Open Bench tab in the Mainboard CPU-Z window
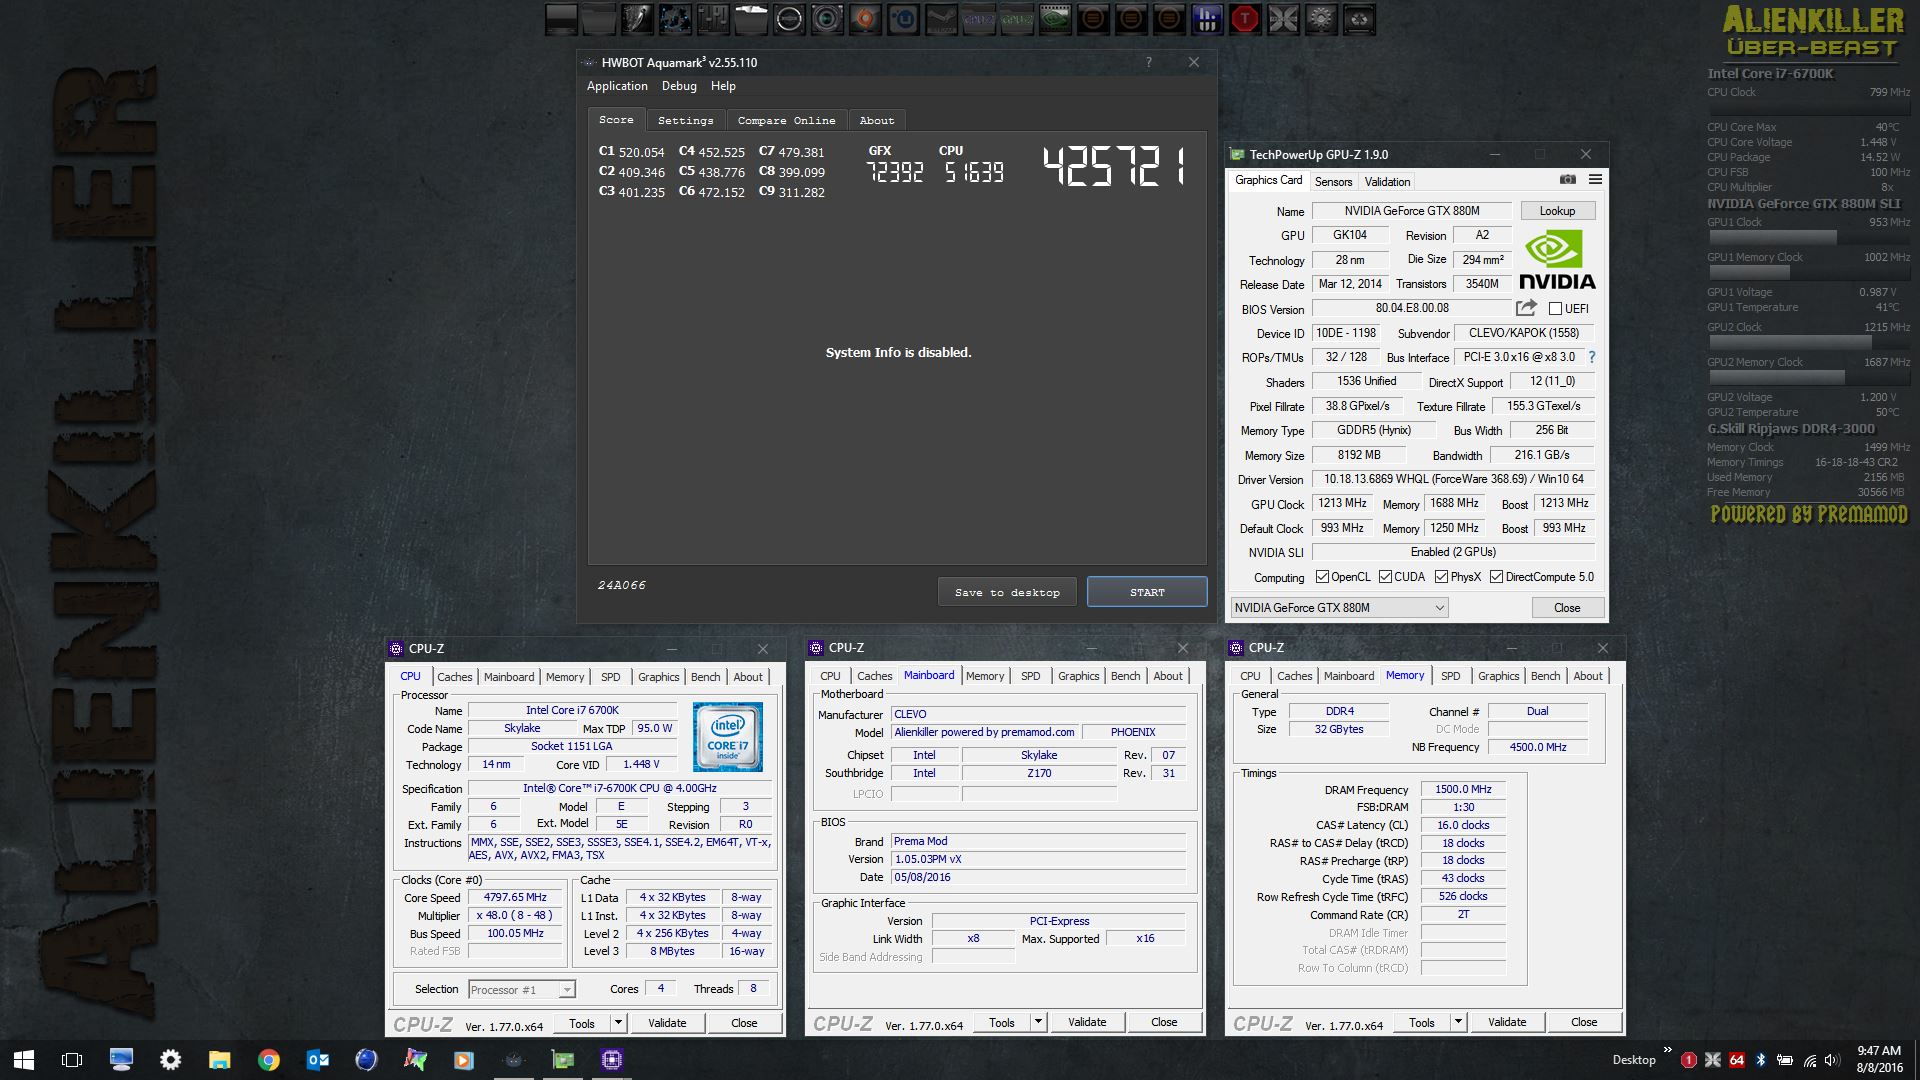This screenshot has width=1920, height=1080. click(1125, 676)
